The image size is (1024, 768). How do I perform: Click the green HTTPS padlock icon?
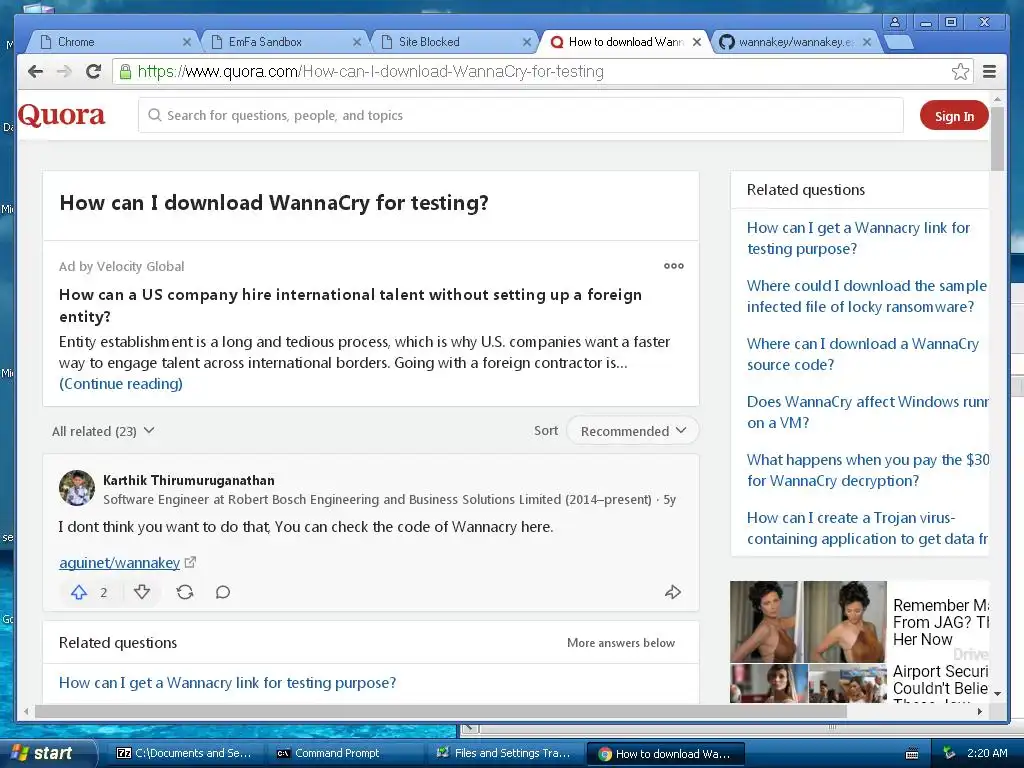[x=125, y=71]
